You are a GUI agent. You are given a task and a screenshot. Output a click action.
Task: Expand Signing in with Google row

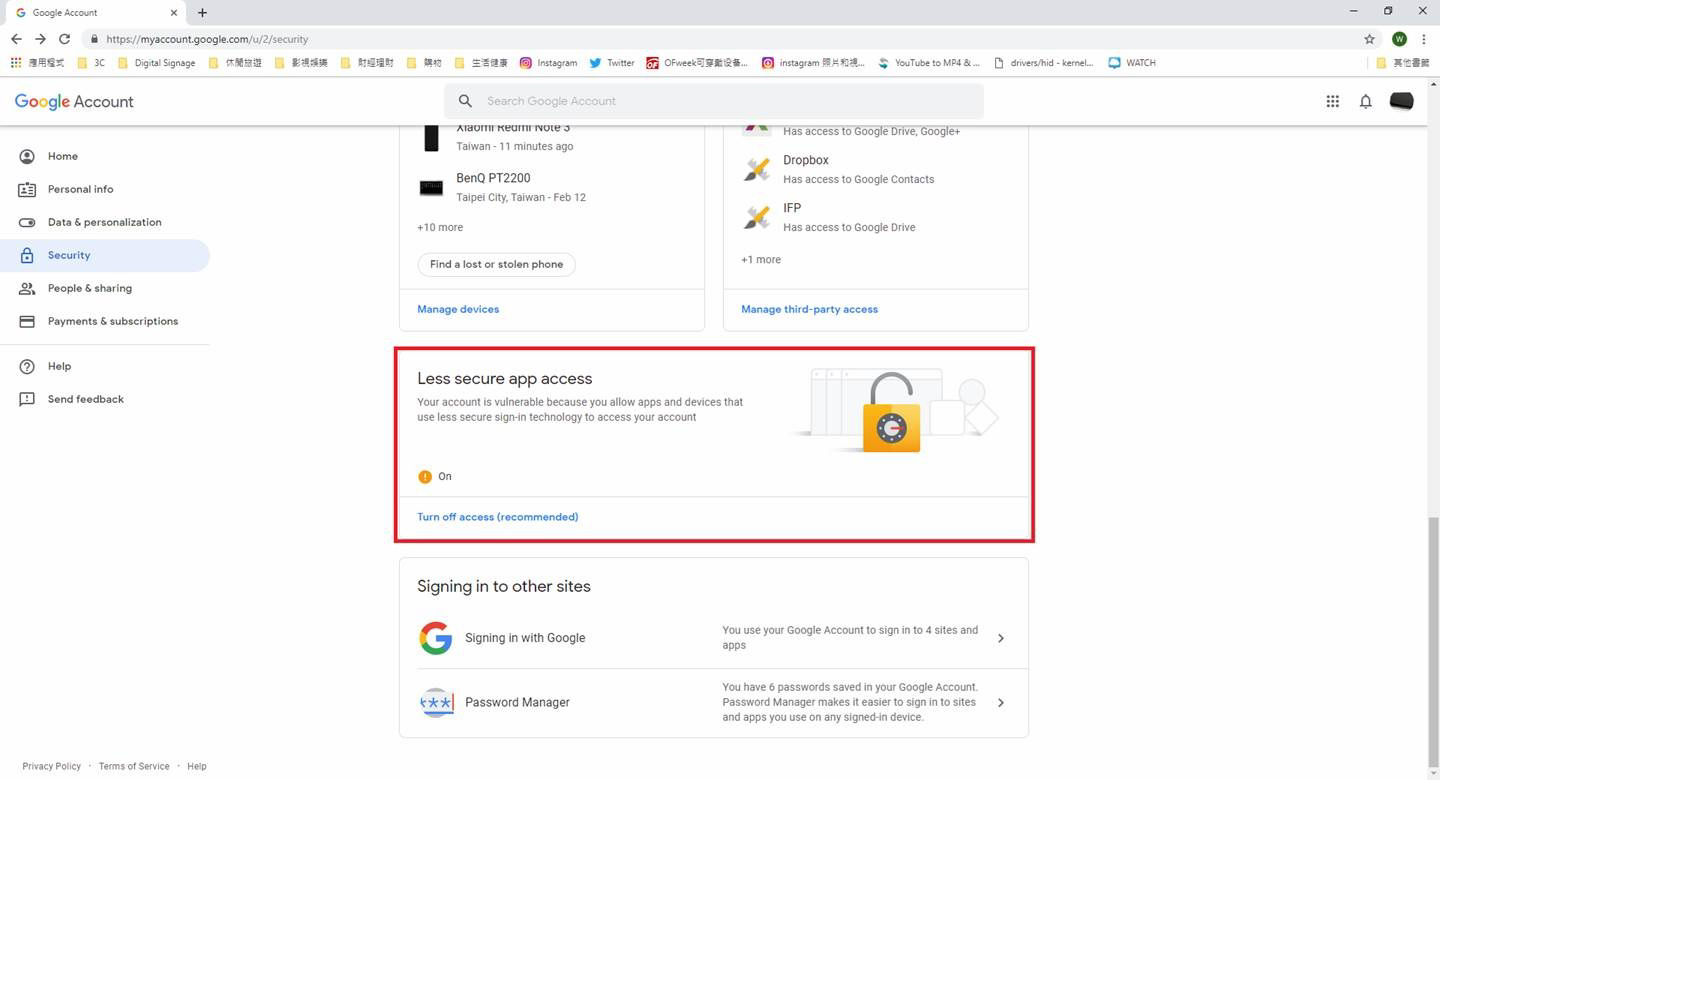[x=1000, y=638]
